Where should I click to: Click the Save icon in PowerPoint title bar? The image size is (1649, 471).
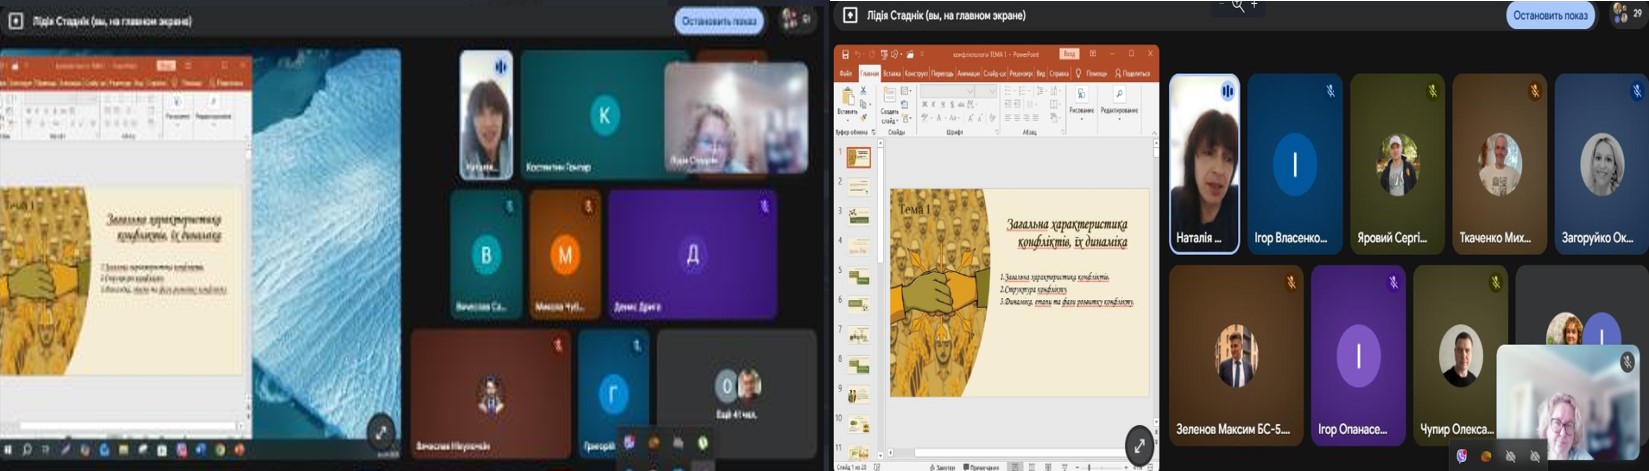pyautogui.click(x=845, y=54)
